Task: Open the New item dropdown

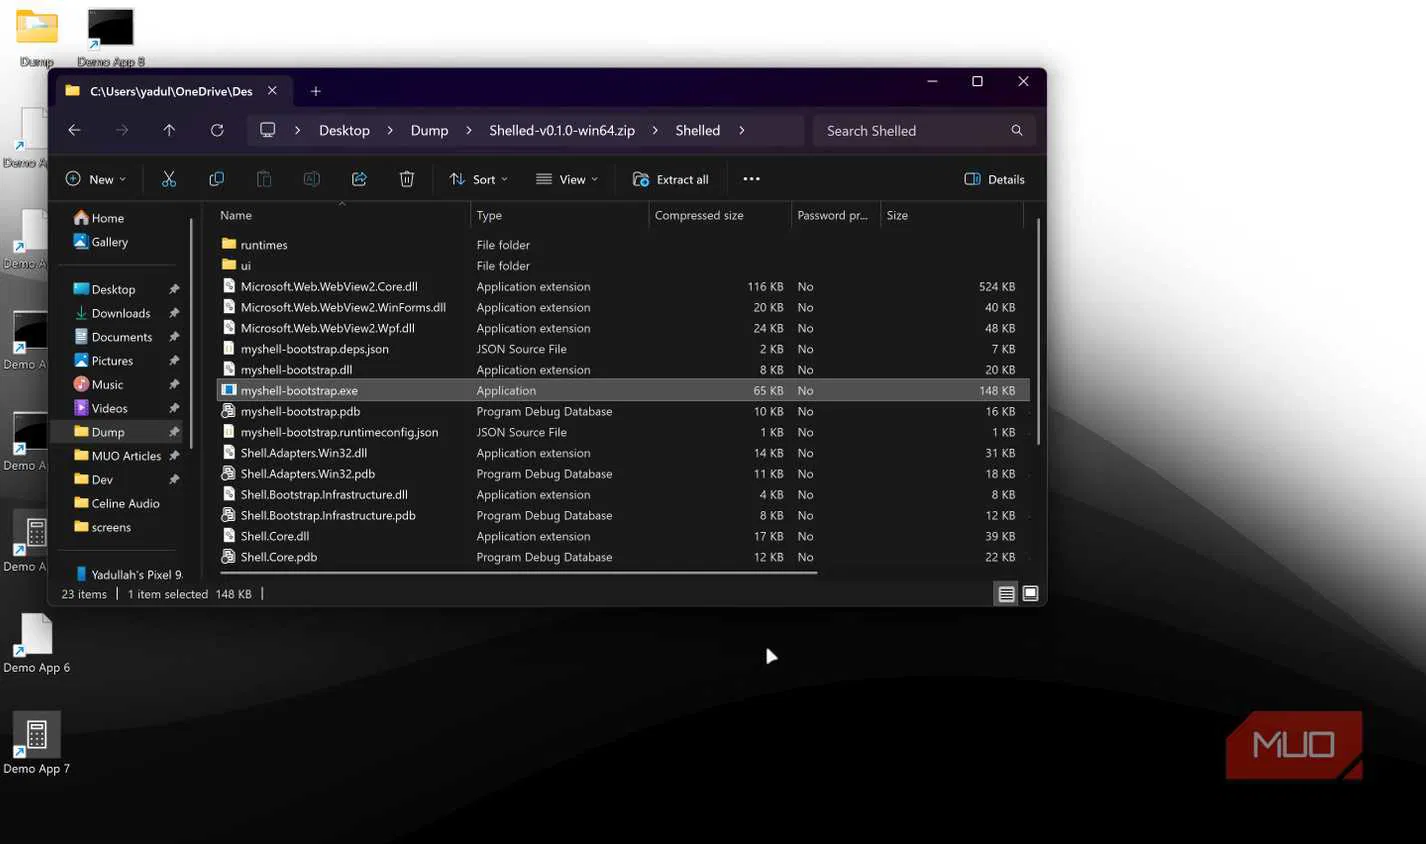Action: pos(96,179)
